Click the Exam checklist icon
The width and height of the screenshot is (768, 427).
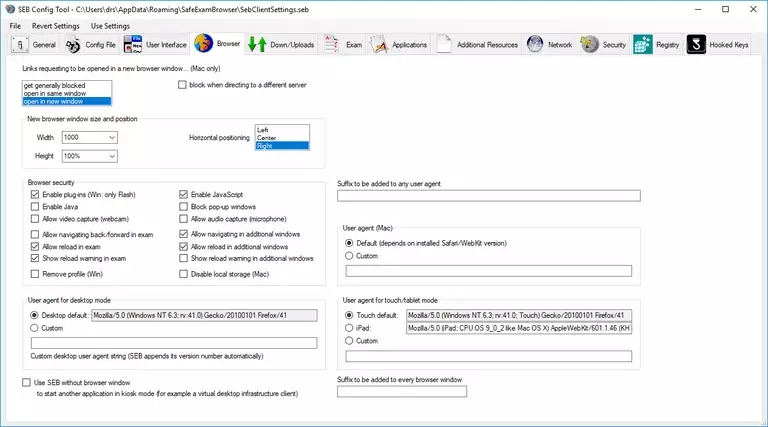point(332,45)
